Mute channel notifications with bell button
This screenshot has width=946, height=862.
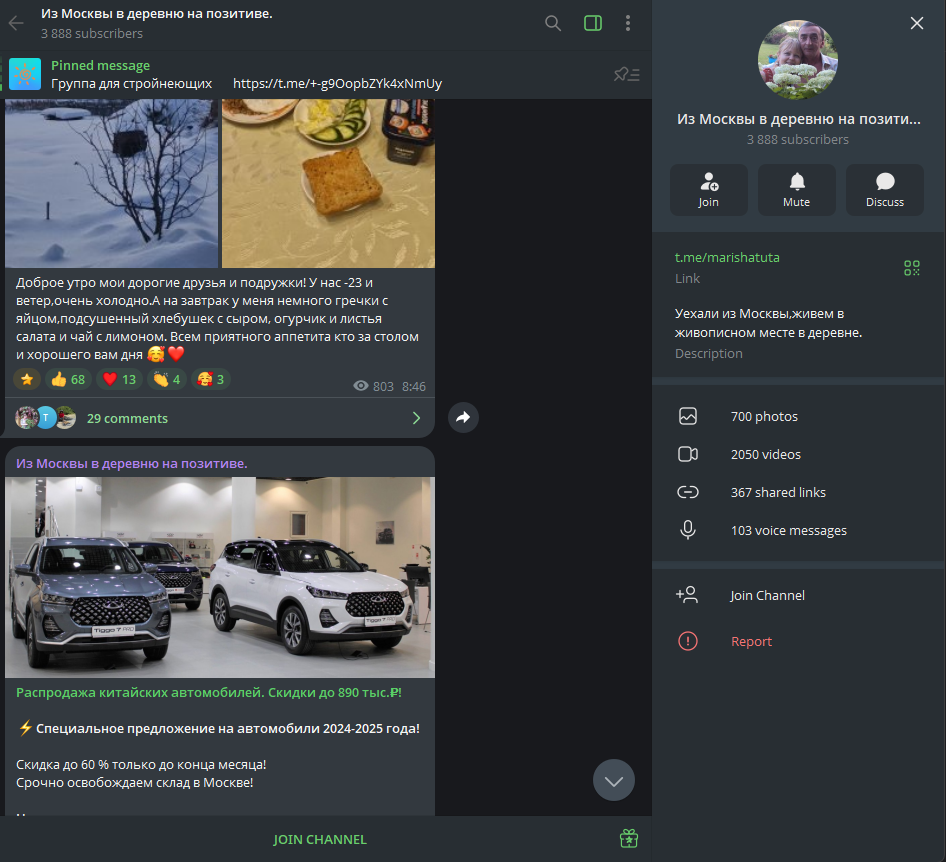[797, 190]
